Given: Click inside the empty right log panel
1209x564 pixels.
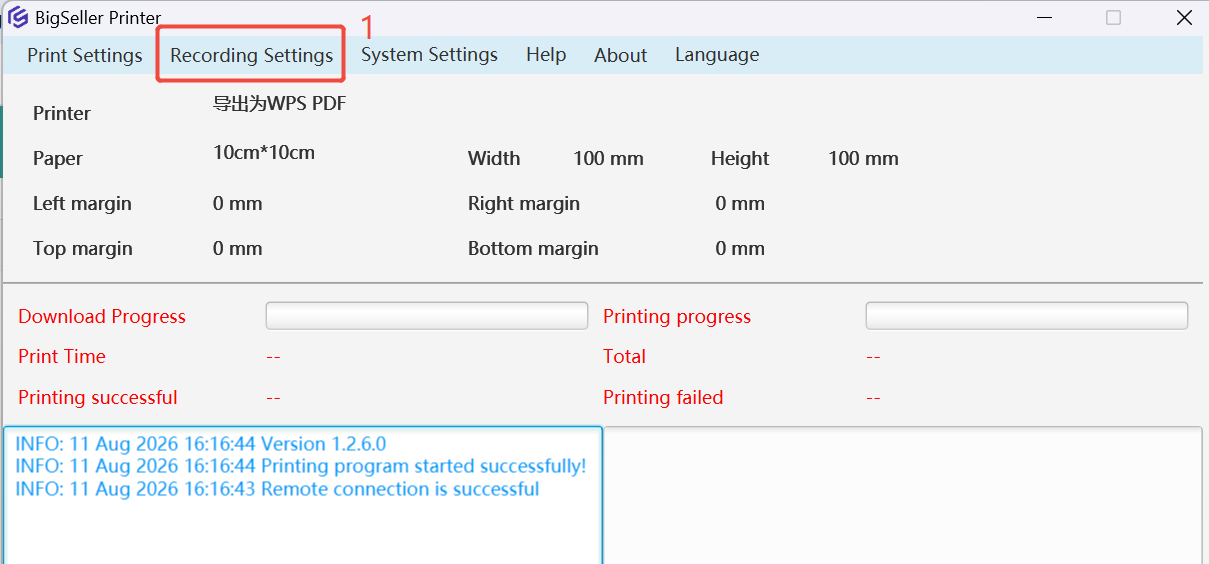Looking at the screenshot, I should coord(903,495).
